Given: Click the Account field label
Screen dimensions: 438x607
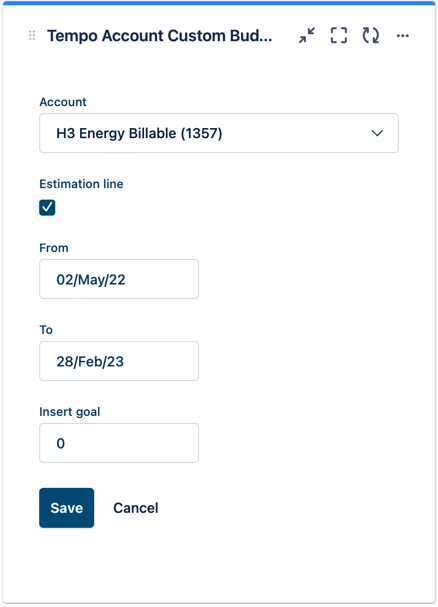Looking at the screenshot, I should (x=63, y=102).
